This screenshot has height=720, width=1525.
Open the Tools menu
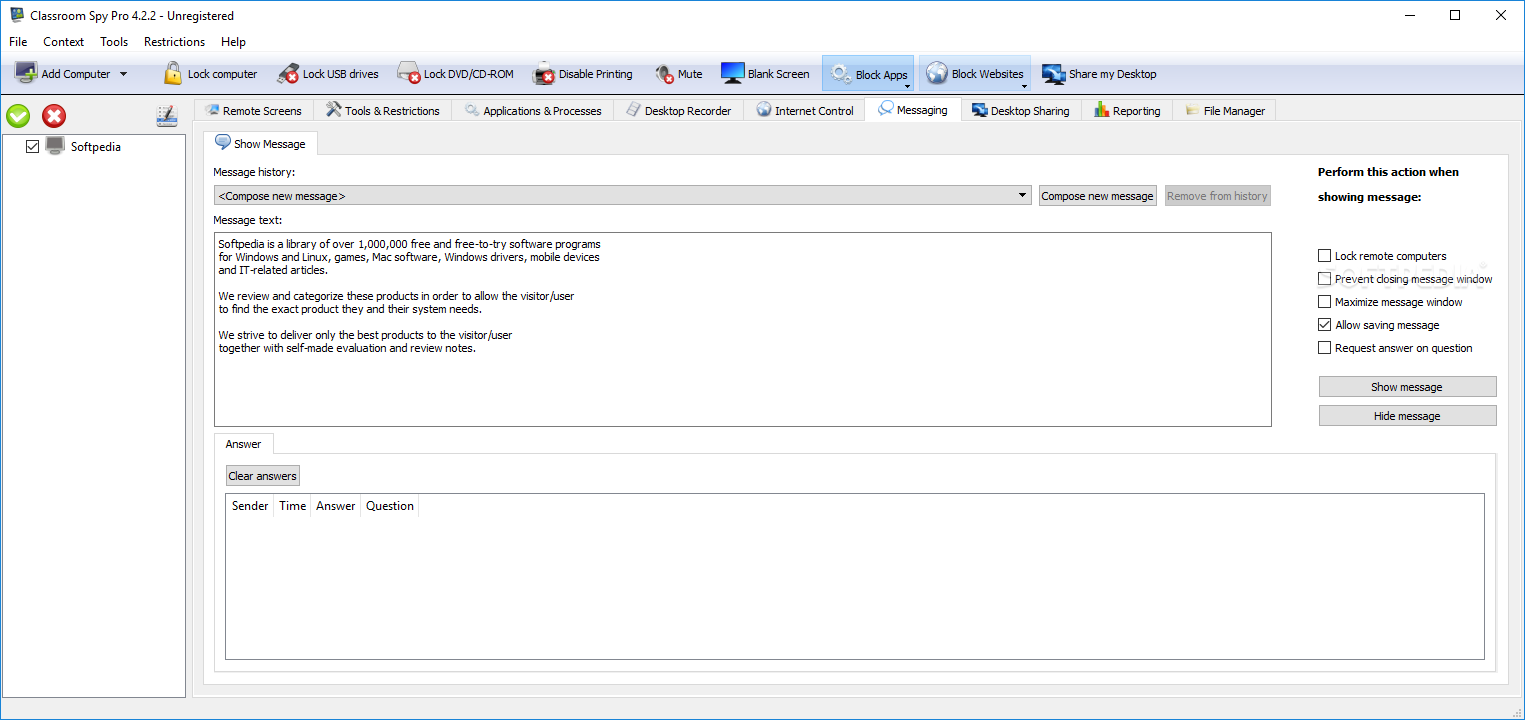[x=114, y=42]
